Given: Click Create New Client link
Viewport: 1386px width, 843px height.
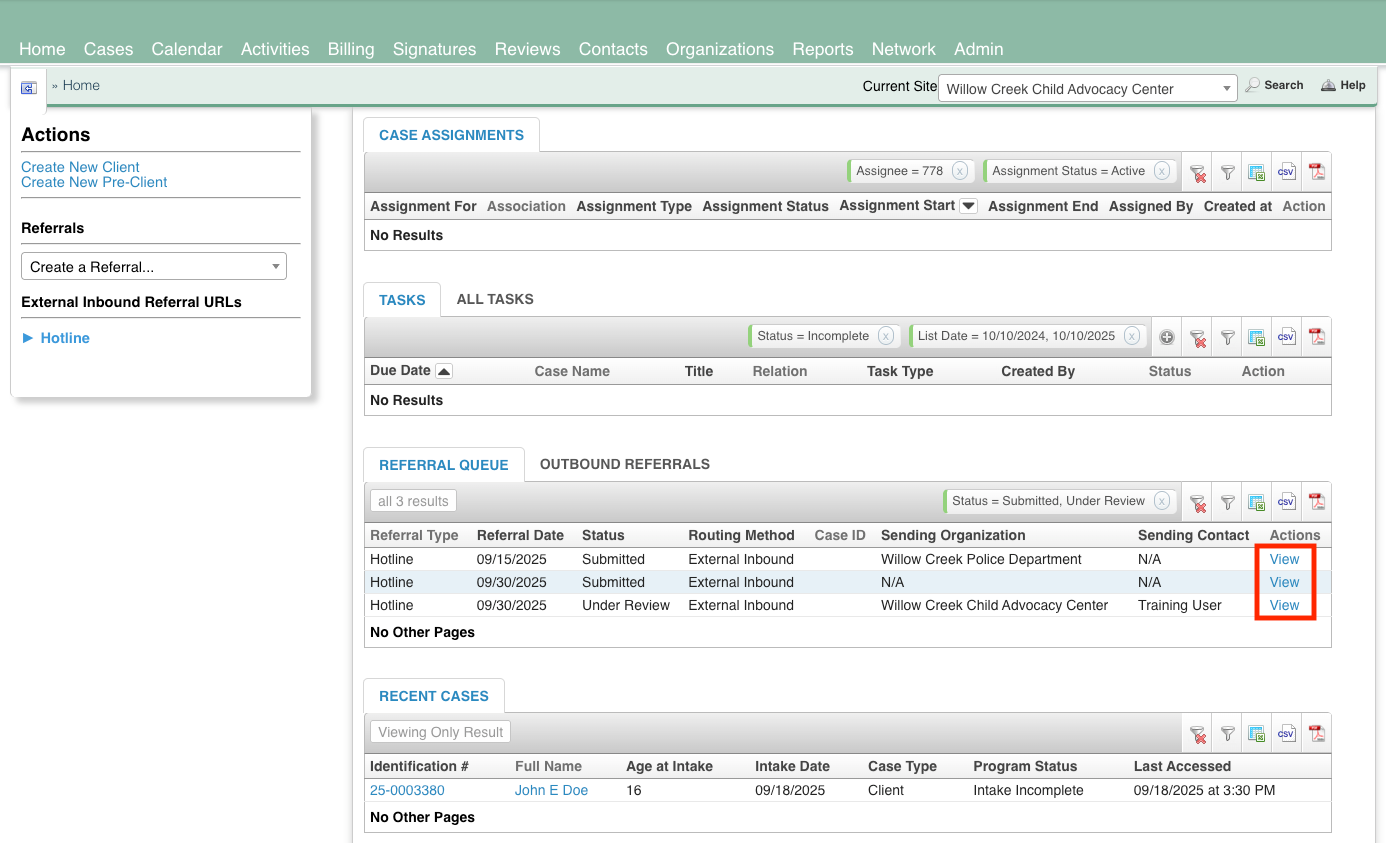Looking at the screenshot, I should 80,167.
